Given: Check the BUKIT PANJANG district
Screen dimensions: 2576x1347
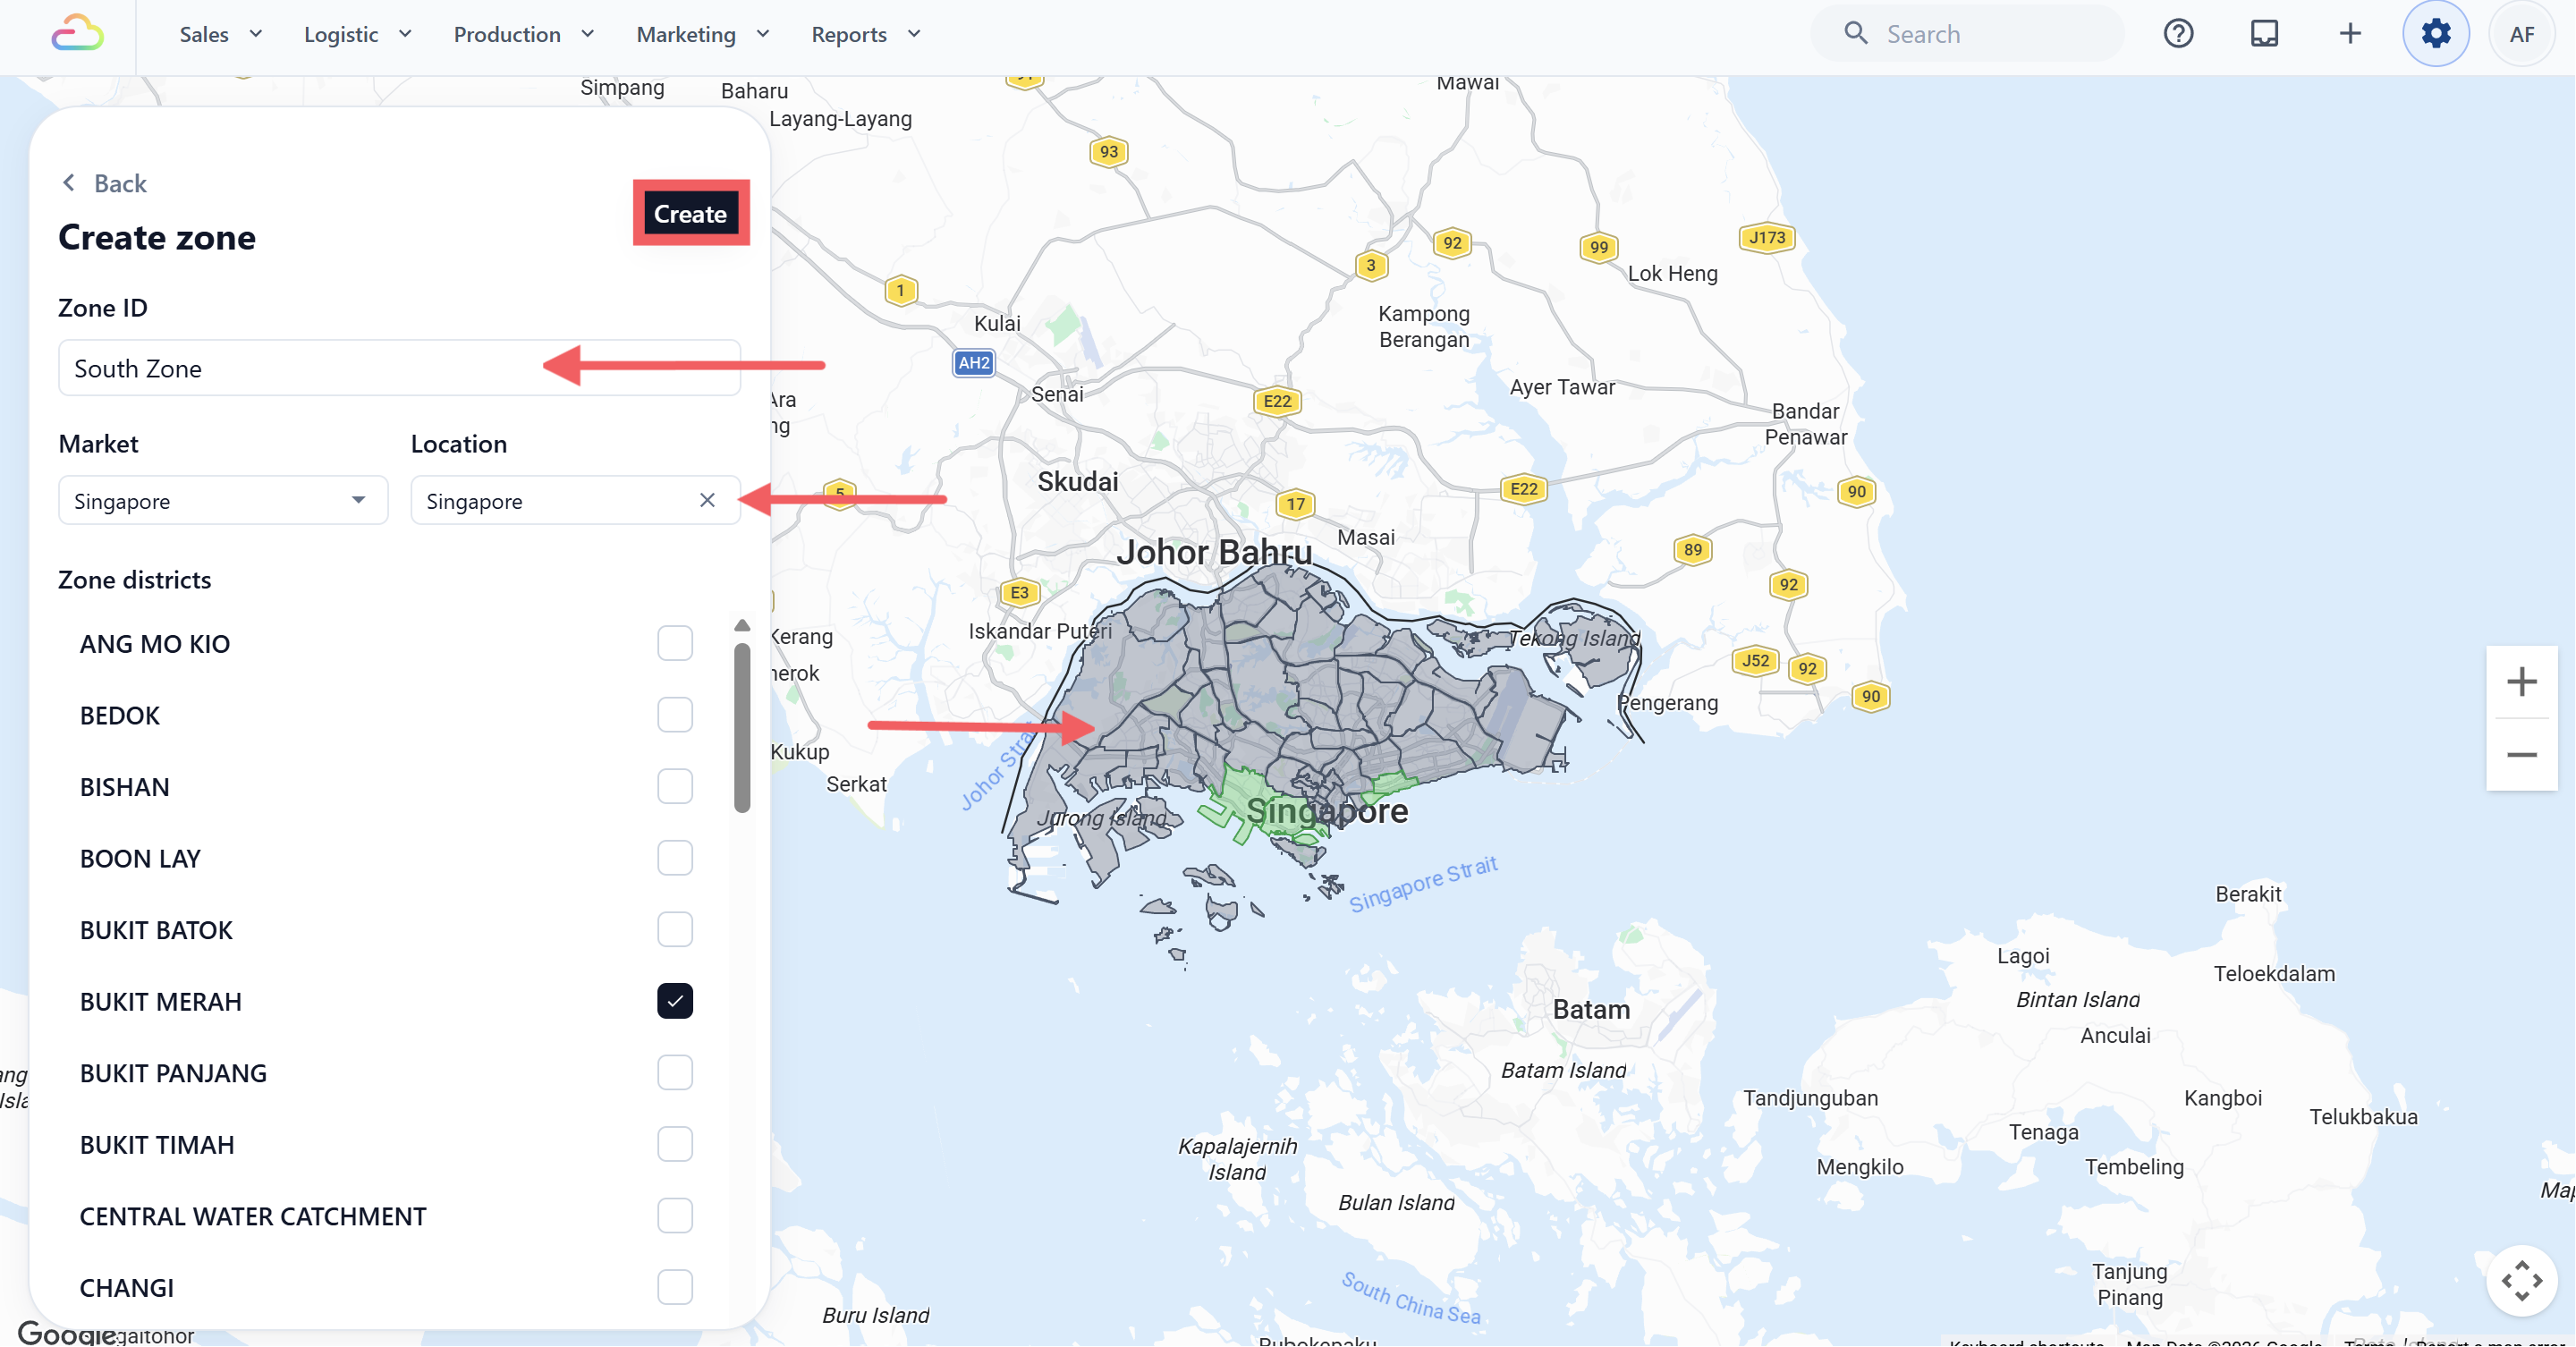Looking at the screenshot, I should [x=675, y=1073].
